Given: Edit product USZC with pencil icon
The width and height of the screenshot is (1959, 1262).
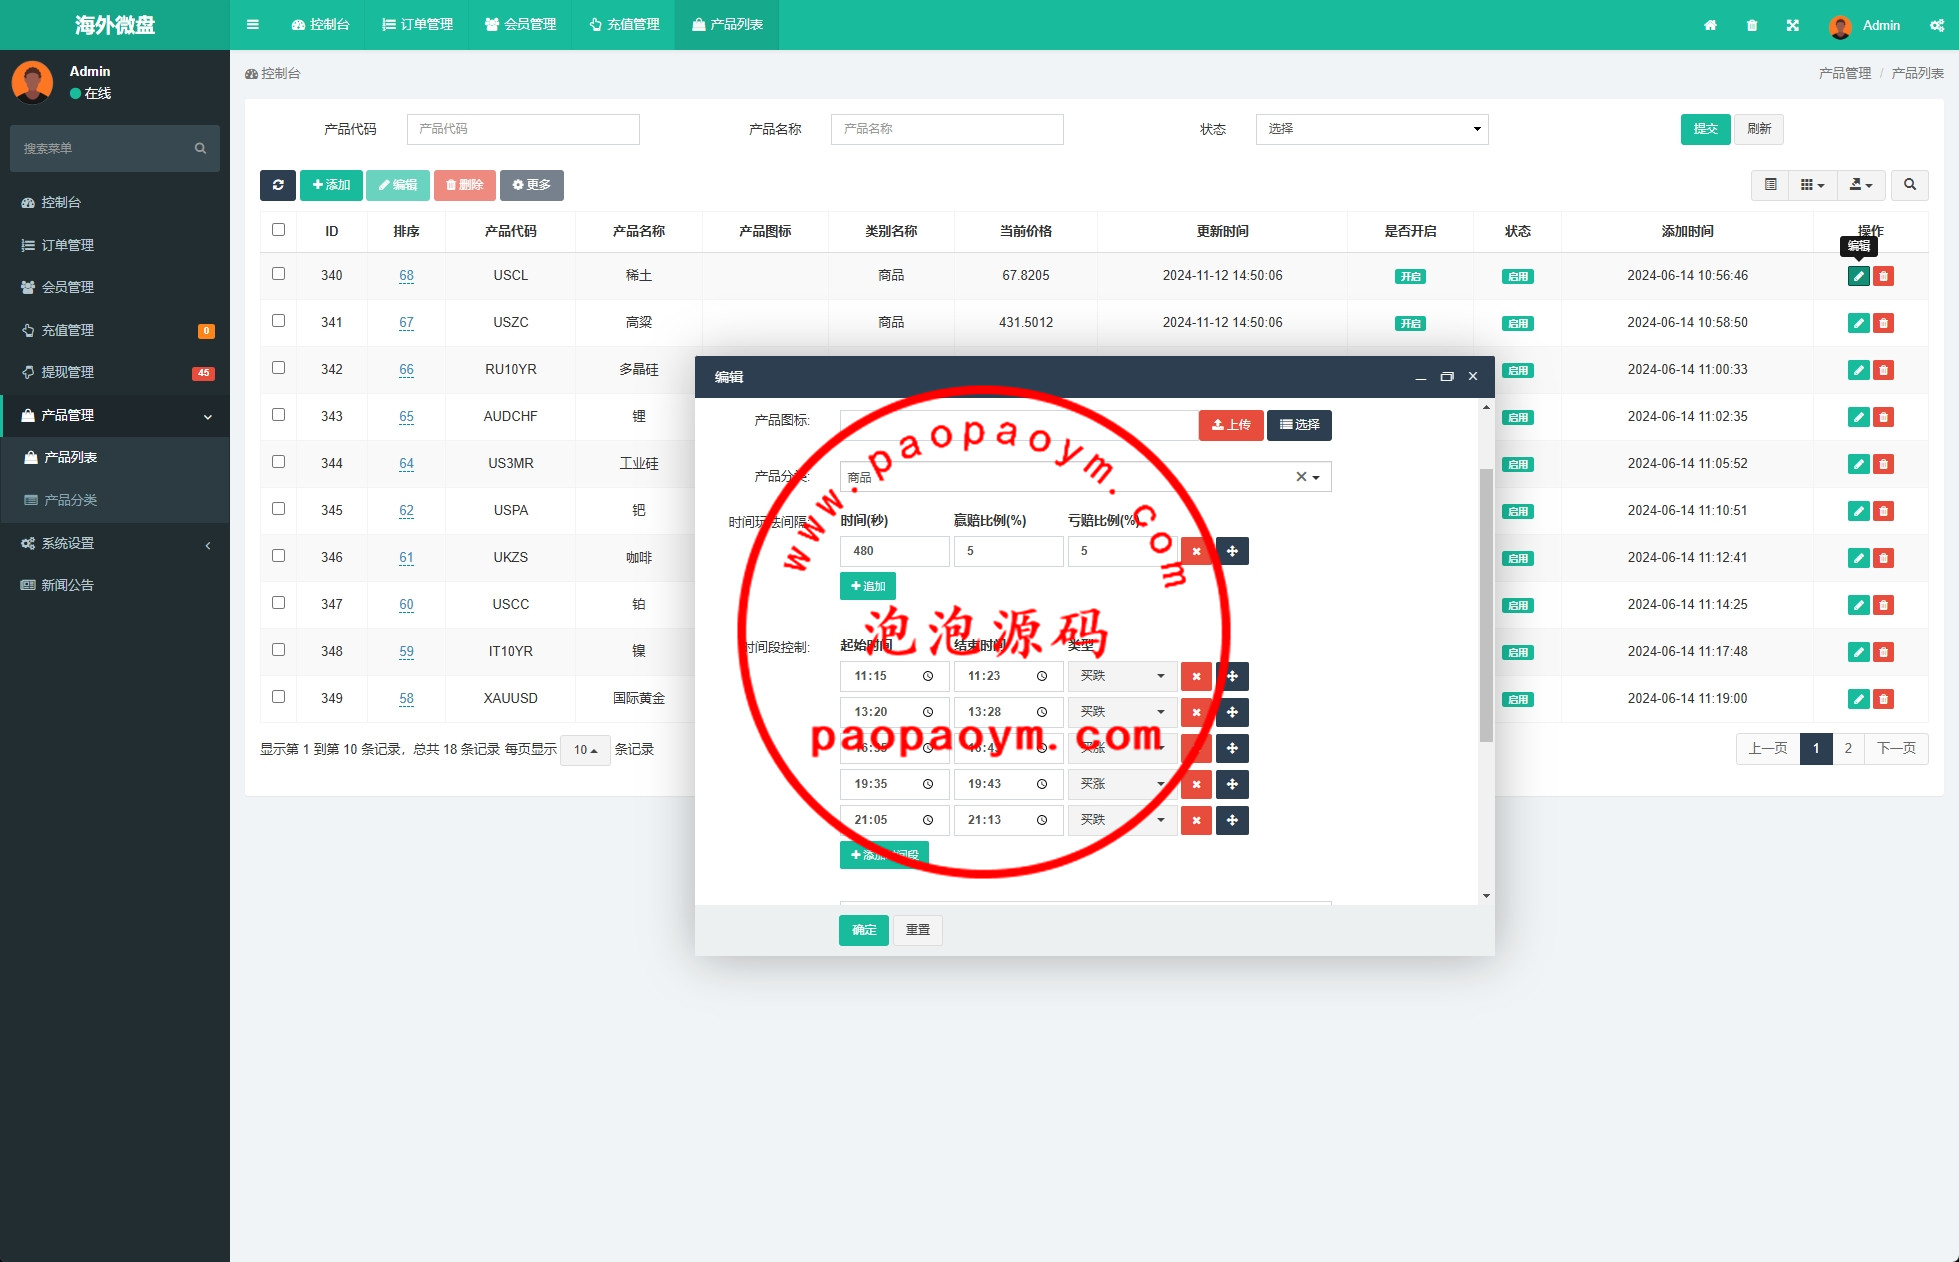Looking at the screenshot, I should [1858, 323].
